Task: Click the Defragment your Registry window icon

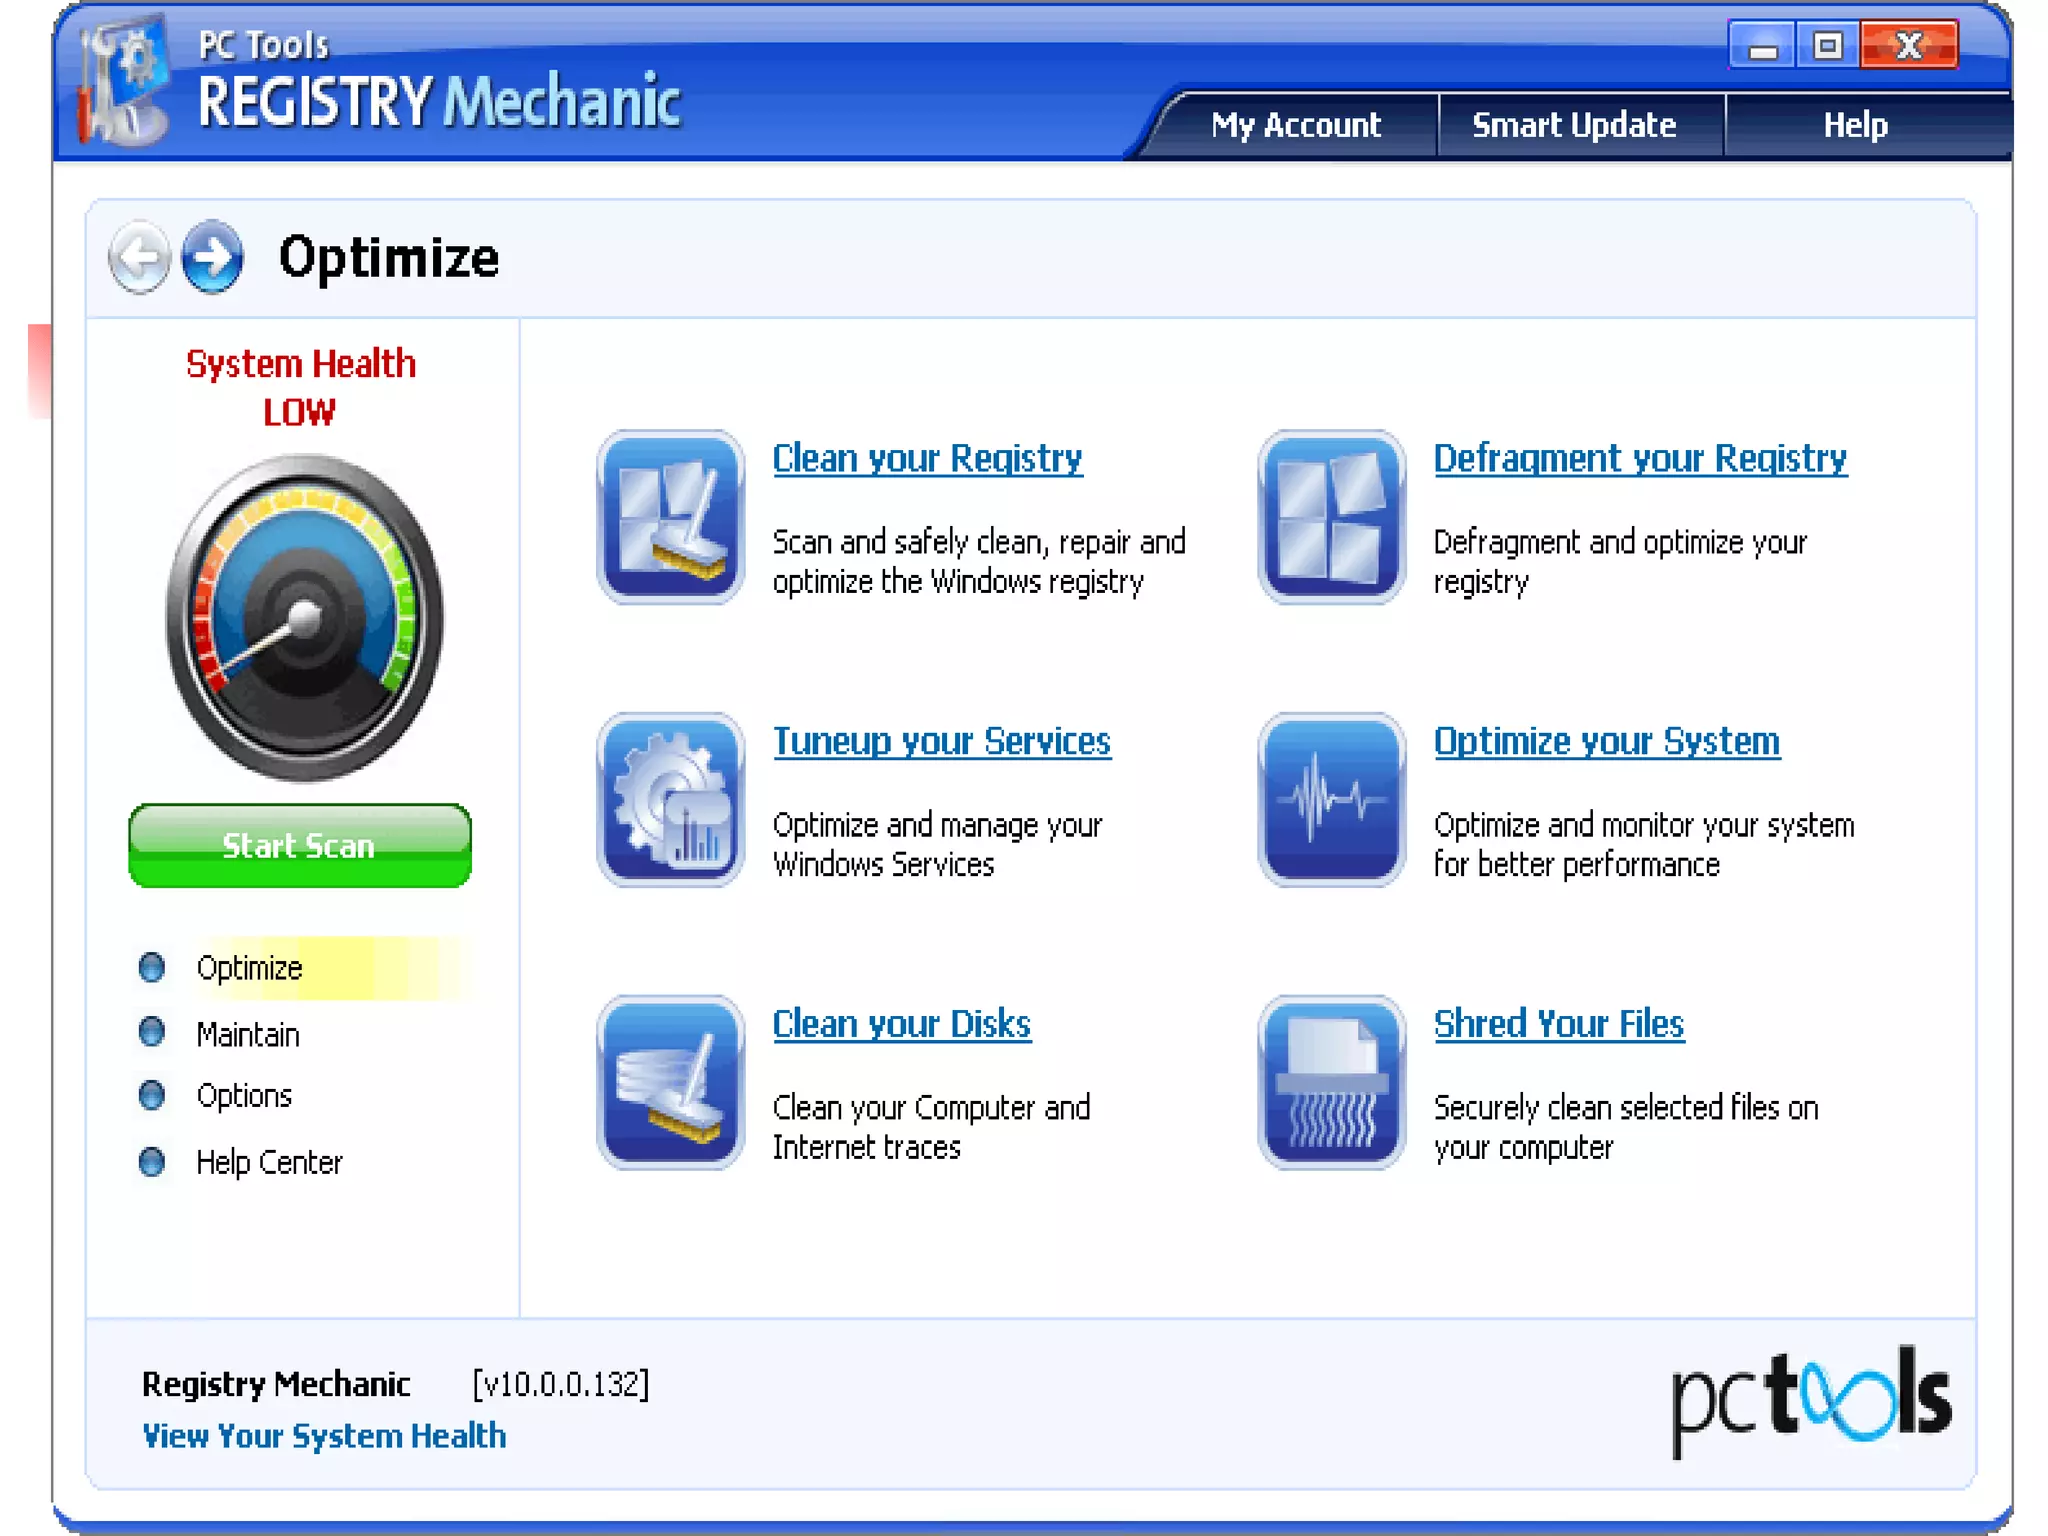Action: [x=1331, y=517]
